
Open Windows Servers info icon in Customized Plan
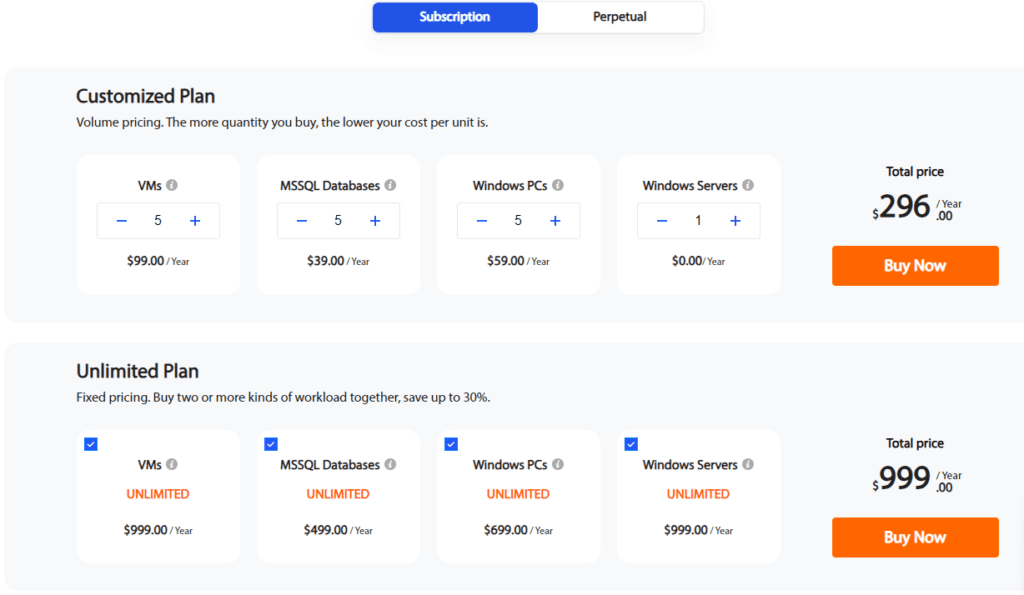coord(748,185)
